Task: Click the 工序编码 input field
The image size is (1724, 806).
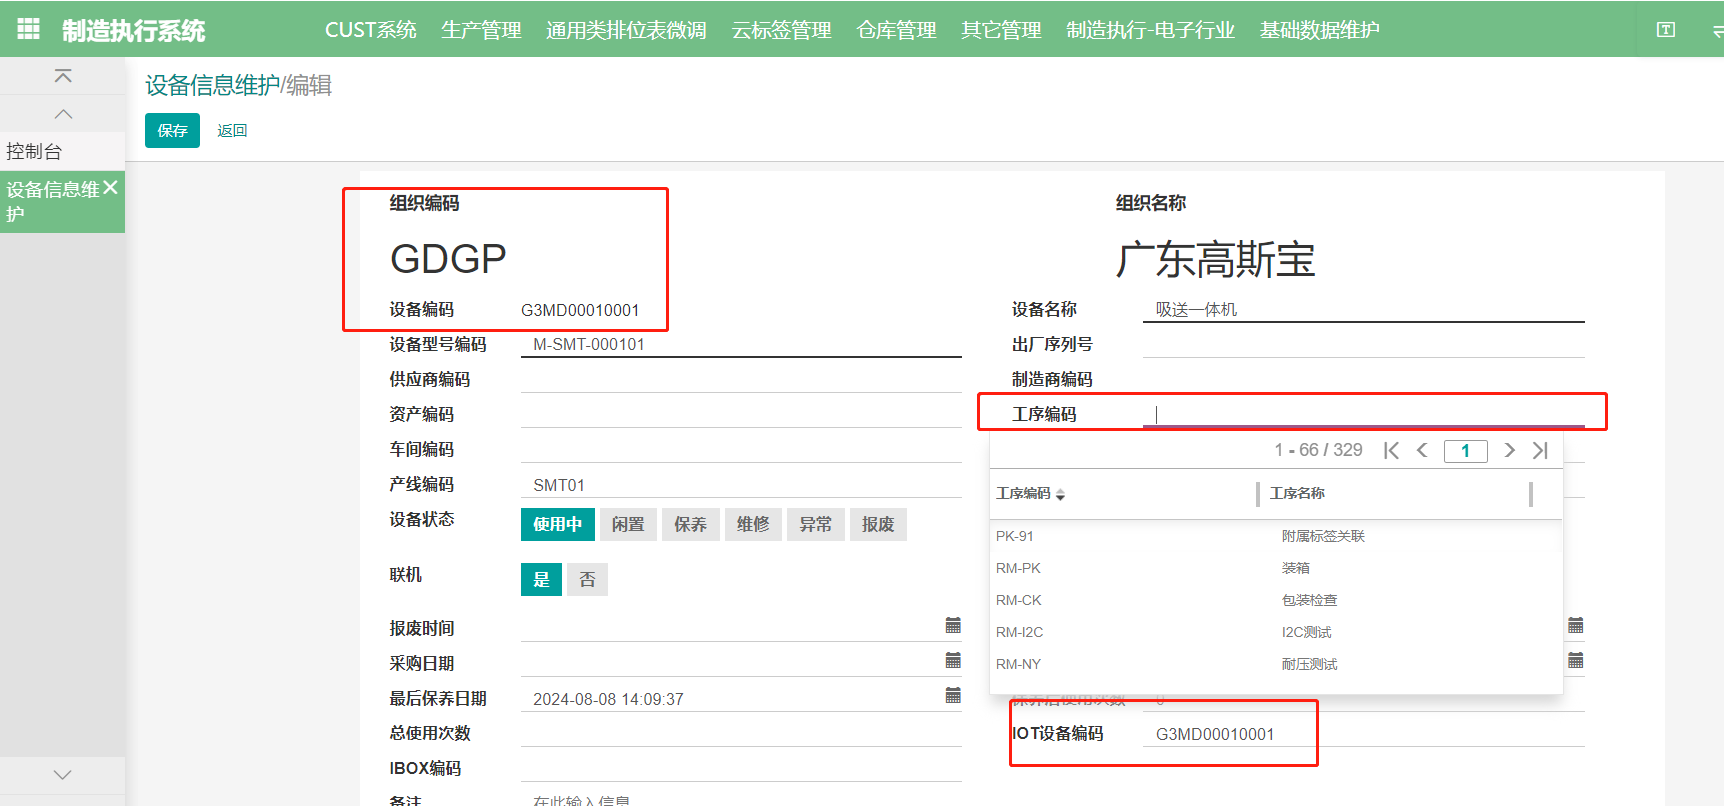Action: pyautogui.click(x=1364, y=413)
